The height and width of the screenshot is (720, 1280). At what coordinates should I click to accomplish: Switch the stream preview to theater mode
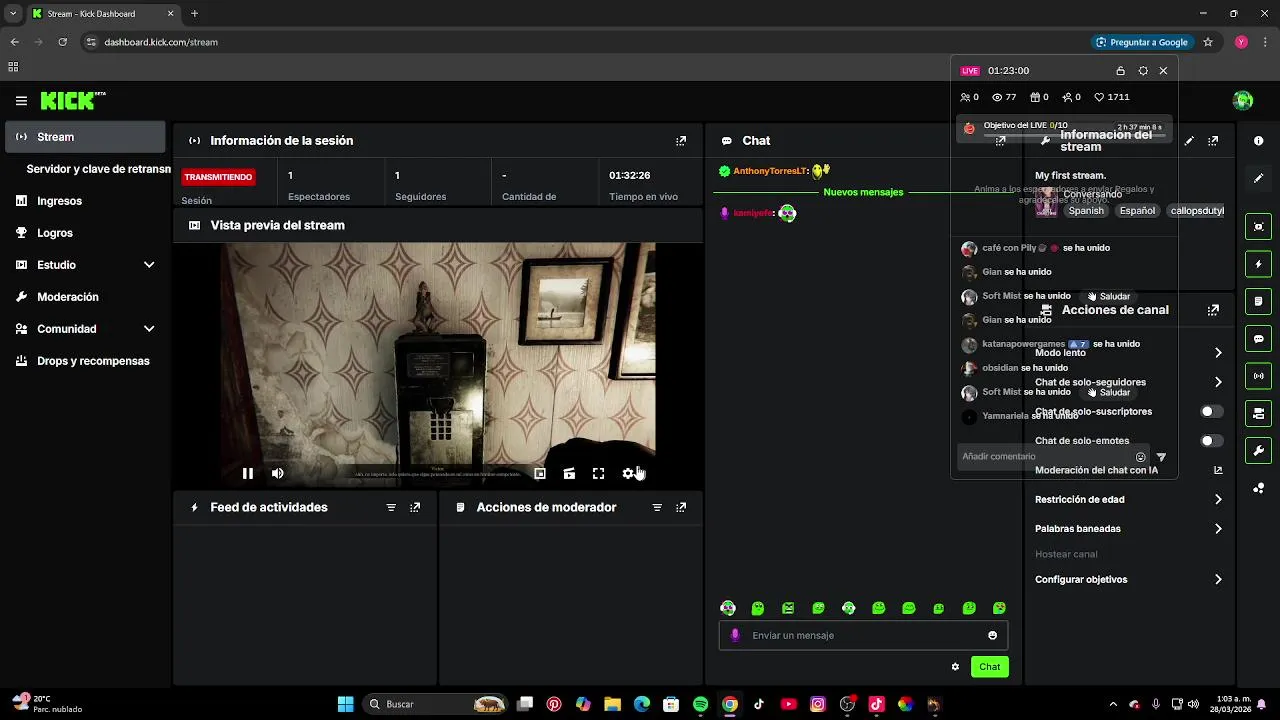[x=569, y=474]
